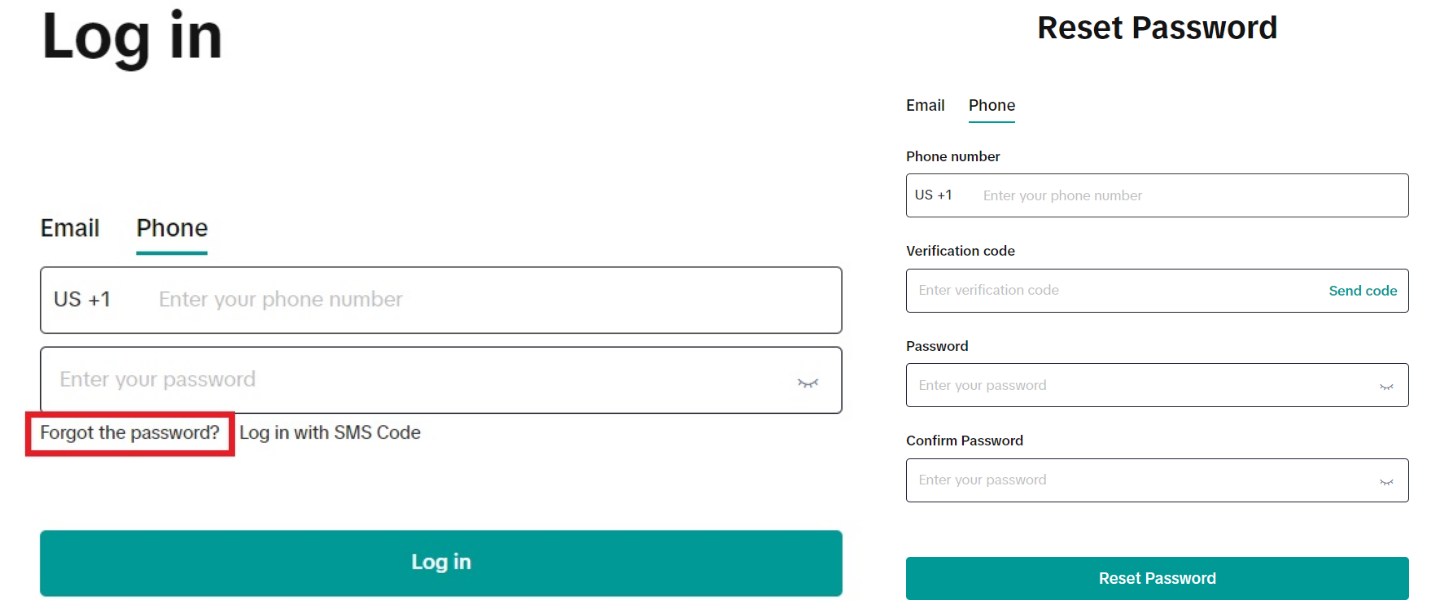The width and height of the screenshot is (1436, 609).
Task: Toggle visibility of Reset Password's Password field
Action: 1386,387
